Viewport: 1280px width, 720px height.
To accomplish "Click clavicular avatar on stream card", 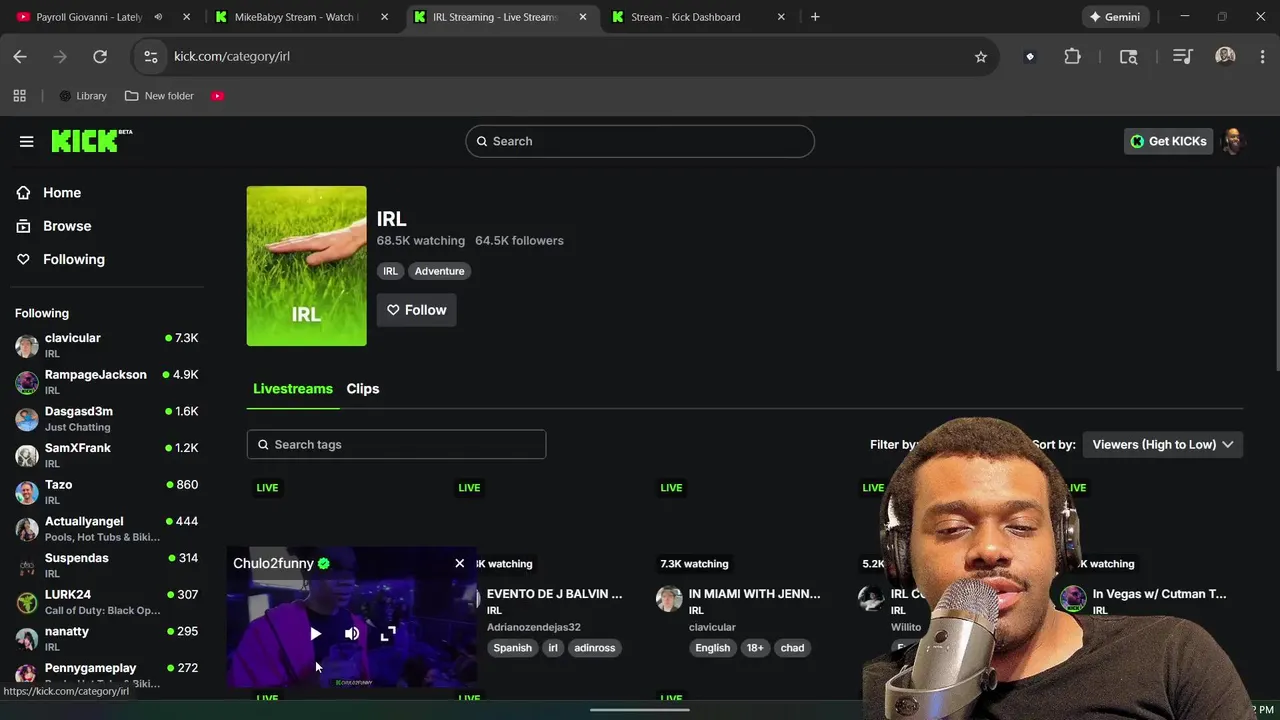I will [669, 599].
